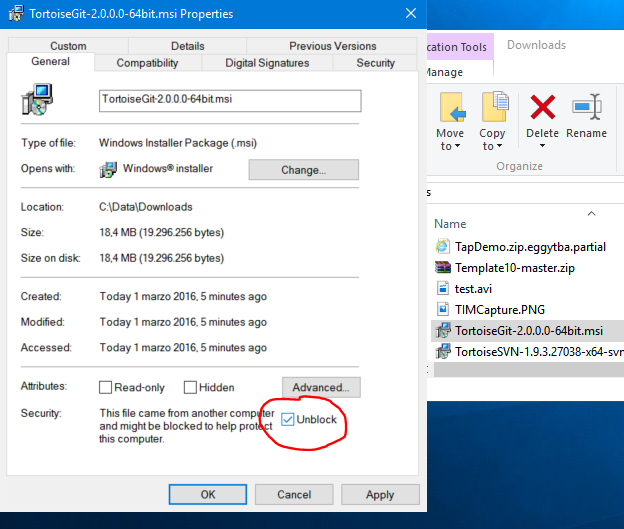The image size is (624, 529).
Task: Expand the Move to dropdown arrow
Action: [x=457, y=147]
